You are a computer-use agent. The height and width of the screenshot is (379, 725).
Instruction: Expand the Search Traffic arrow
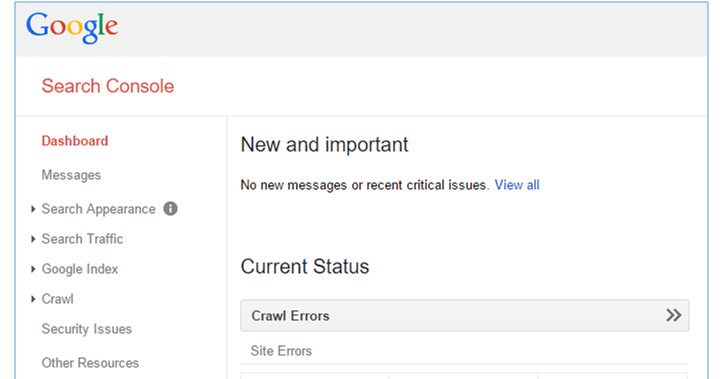click(x=33, y=239)
